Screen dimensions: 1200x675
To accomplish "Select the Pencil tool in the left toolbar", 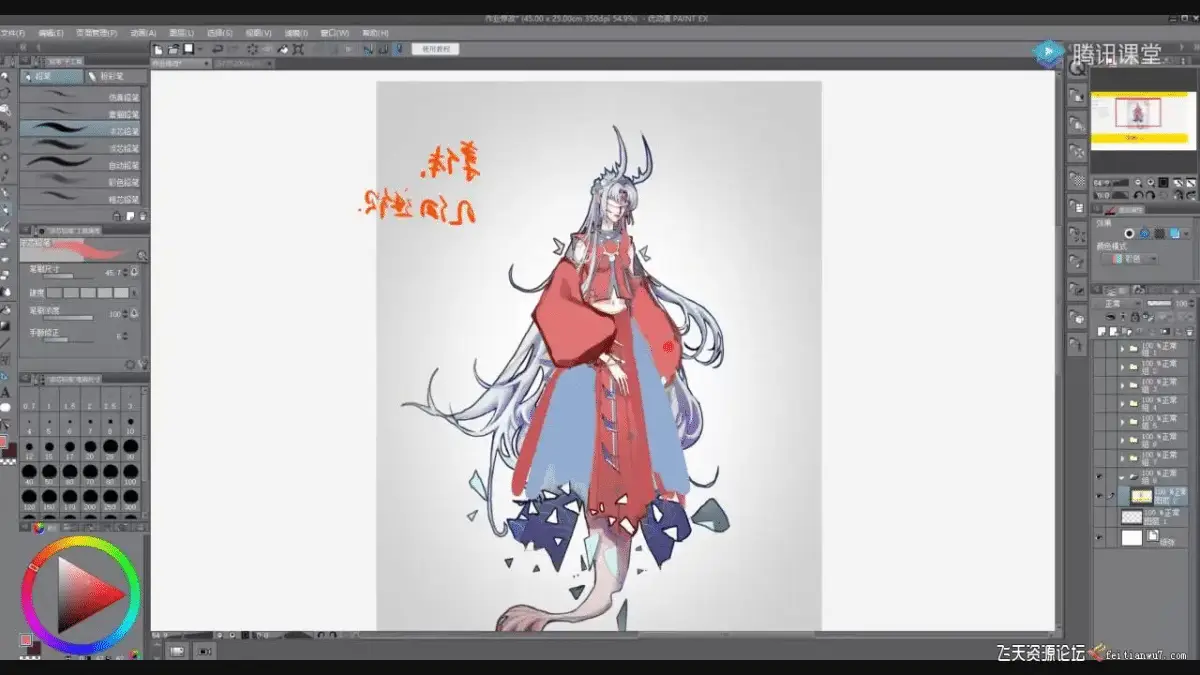I will pyautogui.click(x=5, y=211).
